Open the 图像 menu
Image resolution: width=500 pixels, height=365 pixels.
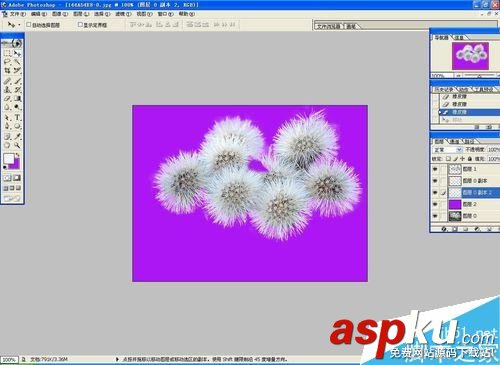tap(60, 14)
